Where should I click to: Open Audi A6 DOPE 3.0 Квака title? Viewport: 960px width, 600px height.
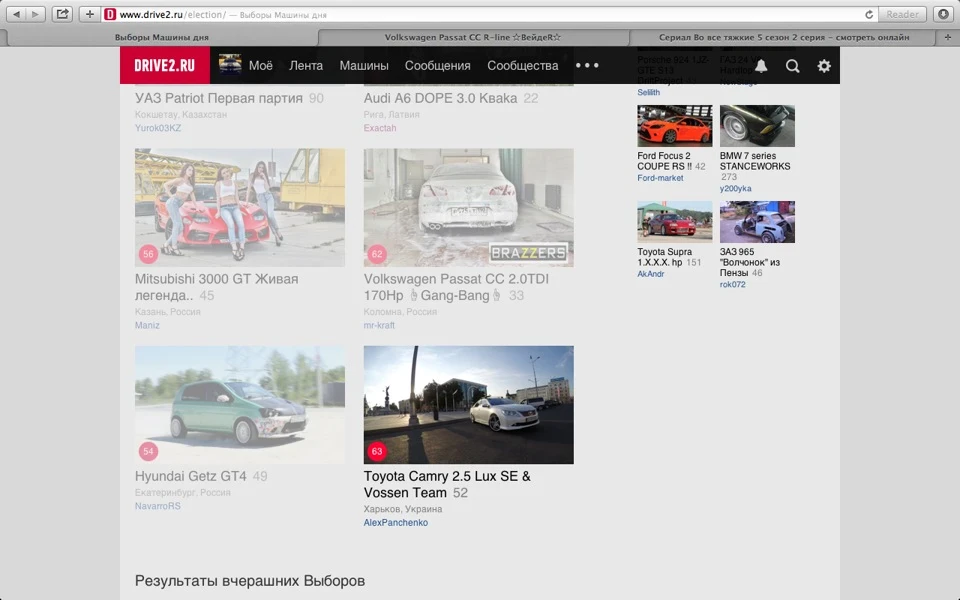(x=440, y=98)
